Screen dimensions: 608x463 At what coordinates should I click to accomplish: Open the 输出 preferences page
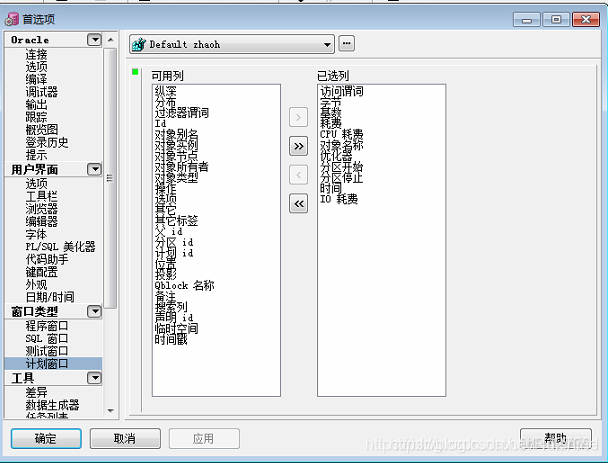tap(36, 105)
